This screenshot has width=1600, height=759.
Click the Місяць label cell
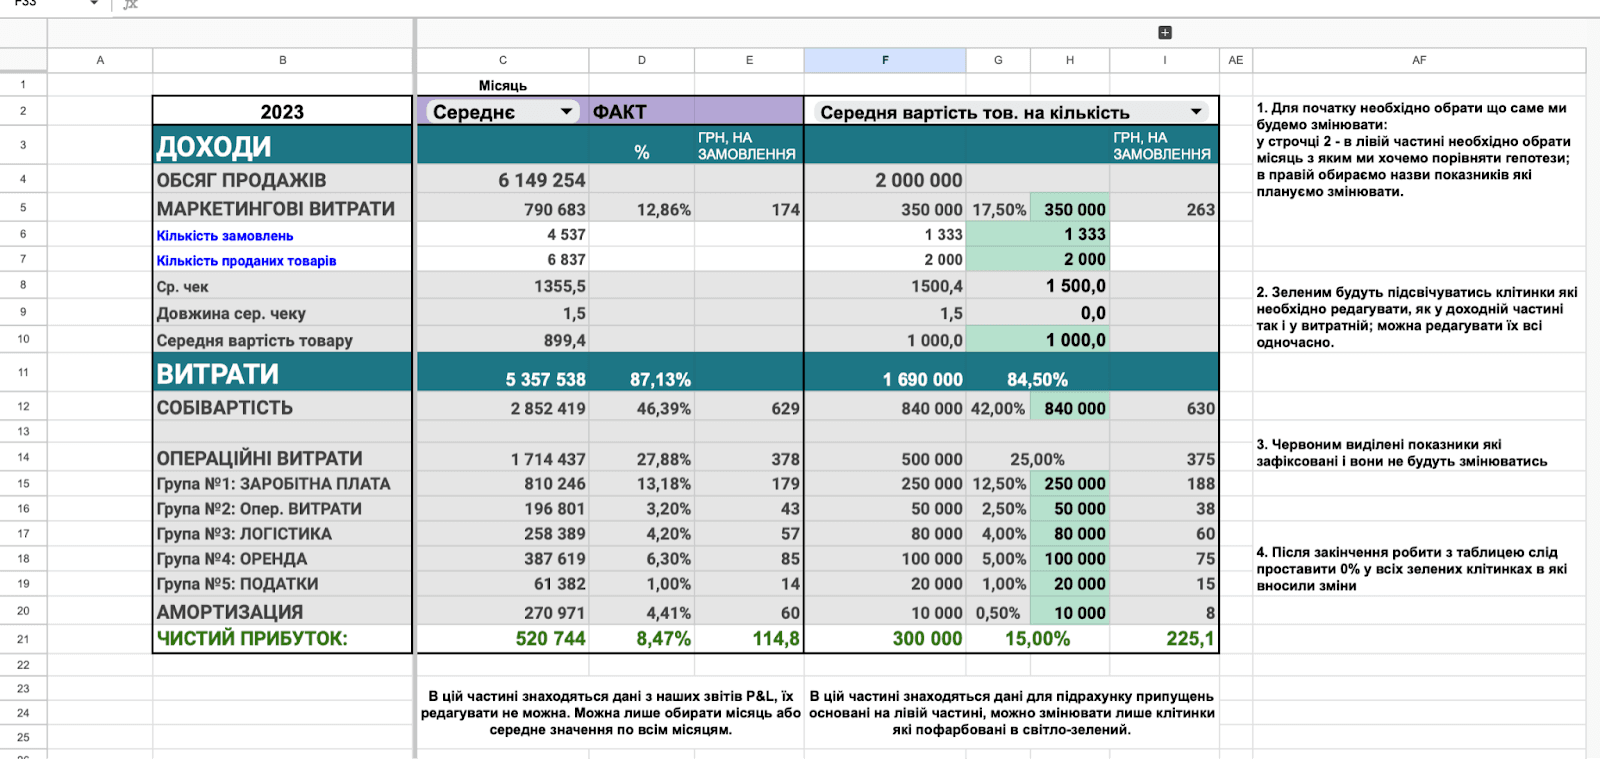tap(503, 85)
